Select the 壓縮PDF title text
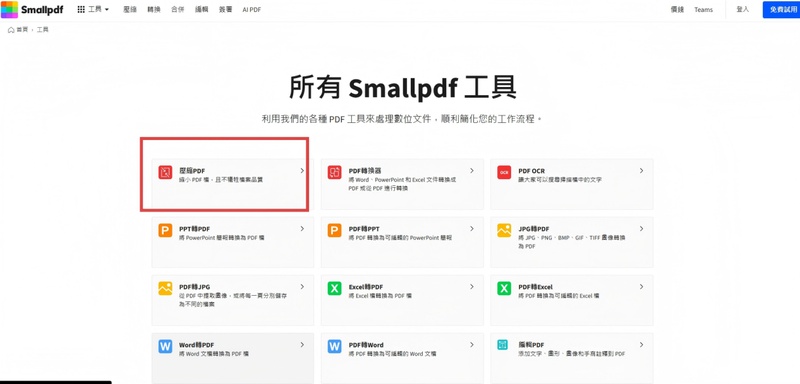This screenshot has width=800, height=384. point(192,171)
